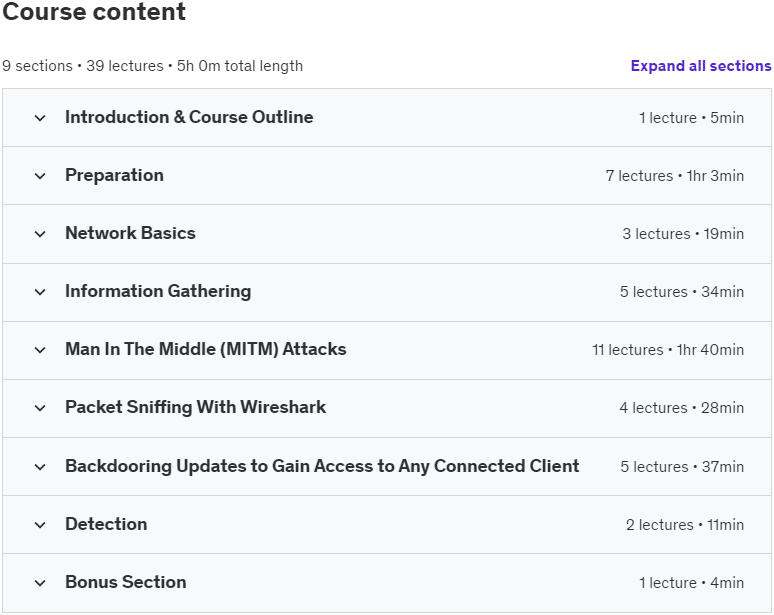774x615 pixels.
Task: Open the Network Basics section title
Action: (130, 233)
